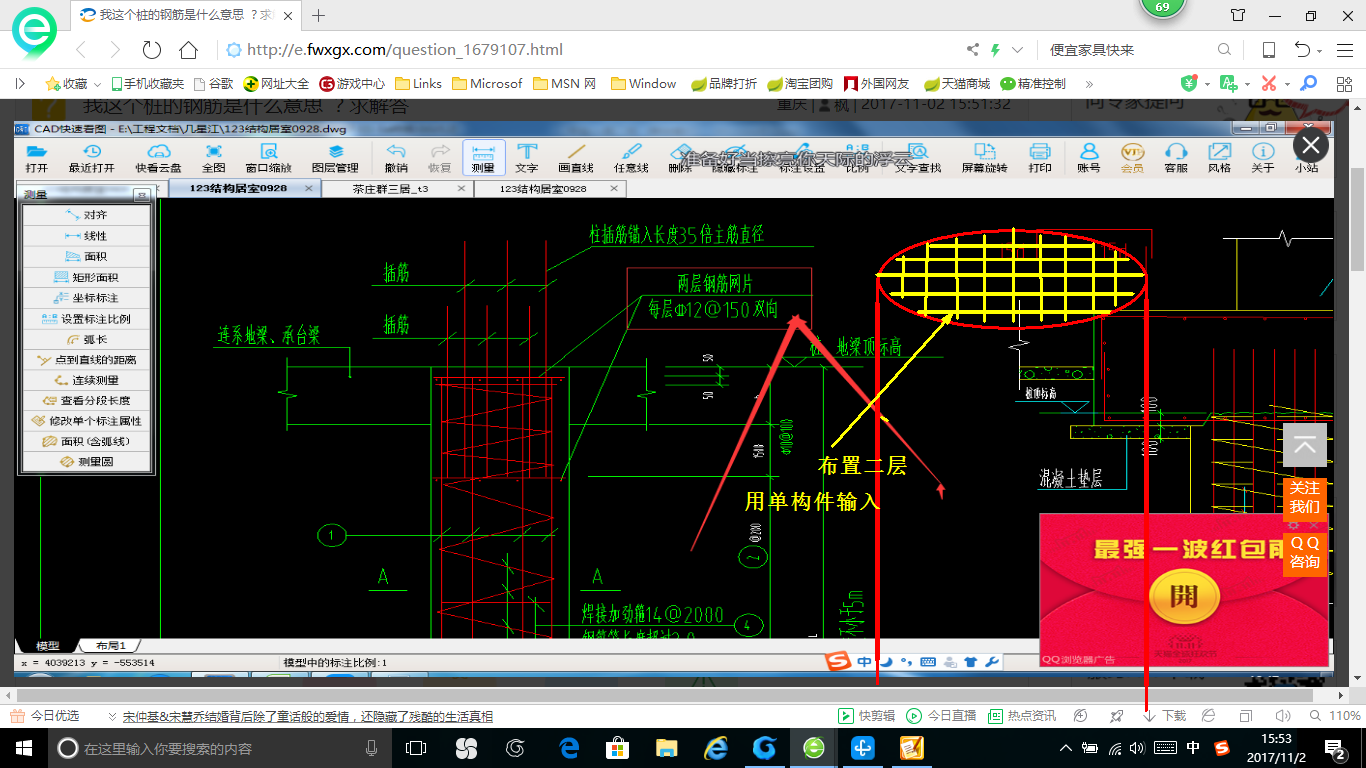Open the skin shirt icon in title bar

1238,16
